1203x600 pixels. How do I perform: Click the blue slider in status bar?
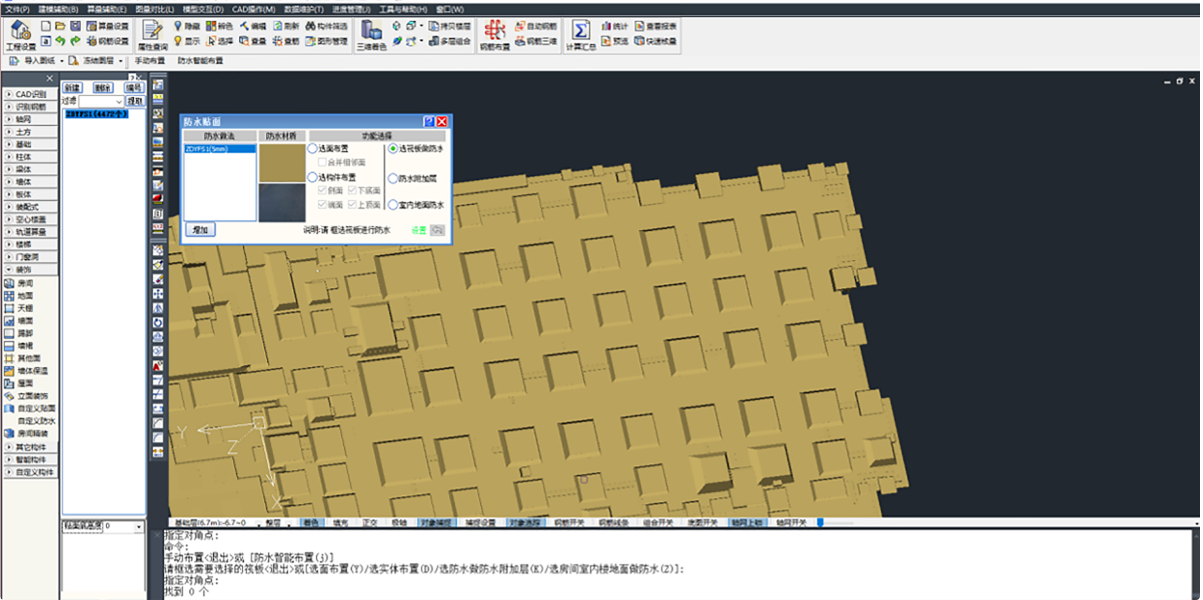coord(820,522)
